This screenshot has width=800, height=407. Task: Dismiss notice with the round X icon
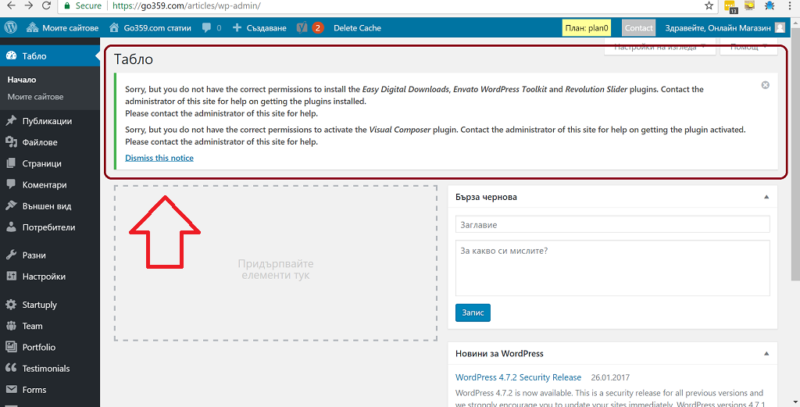click(765, 85)
